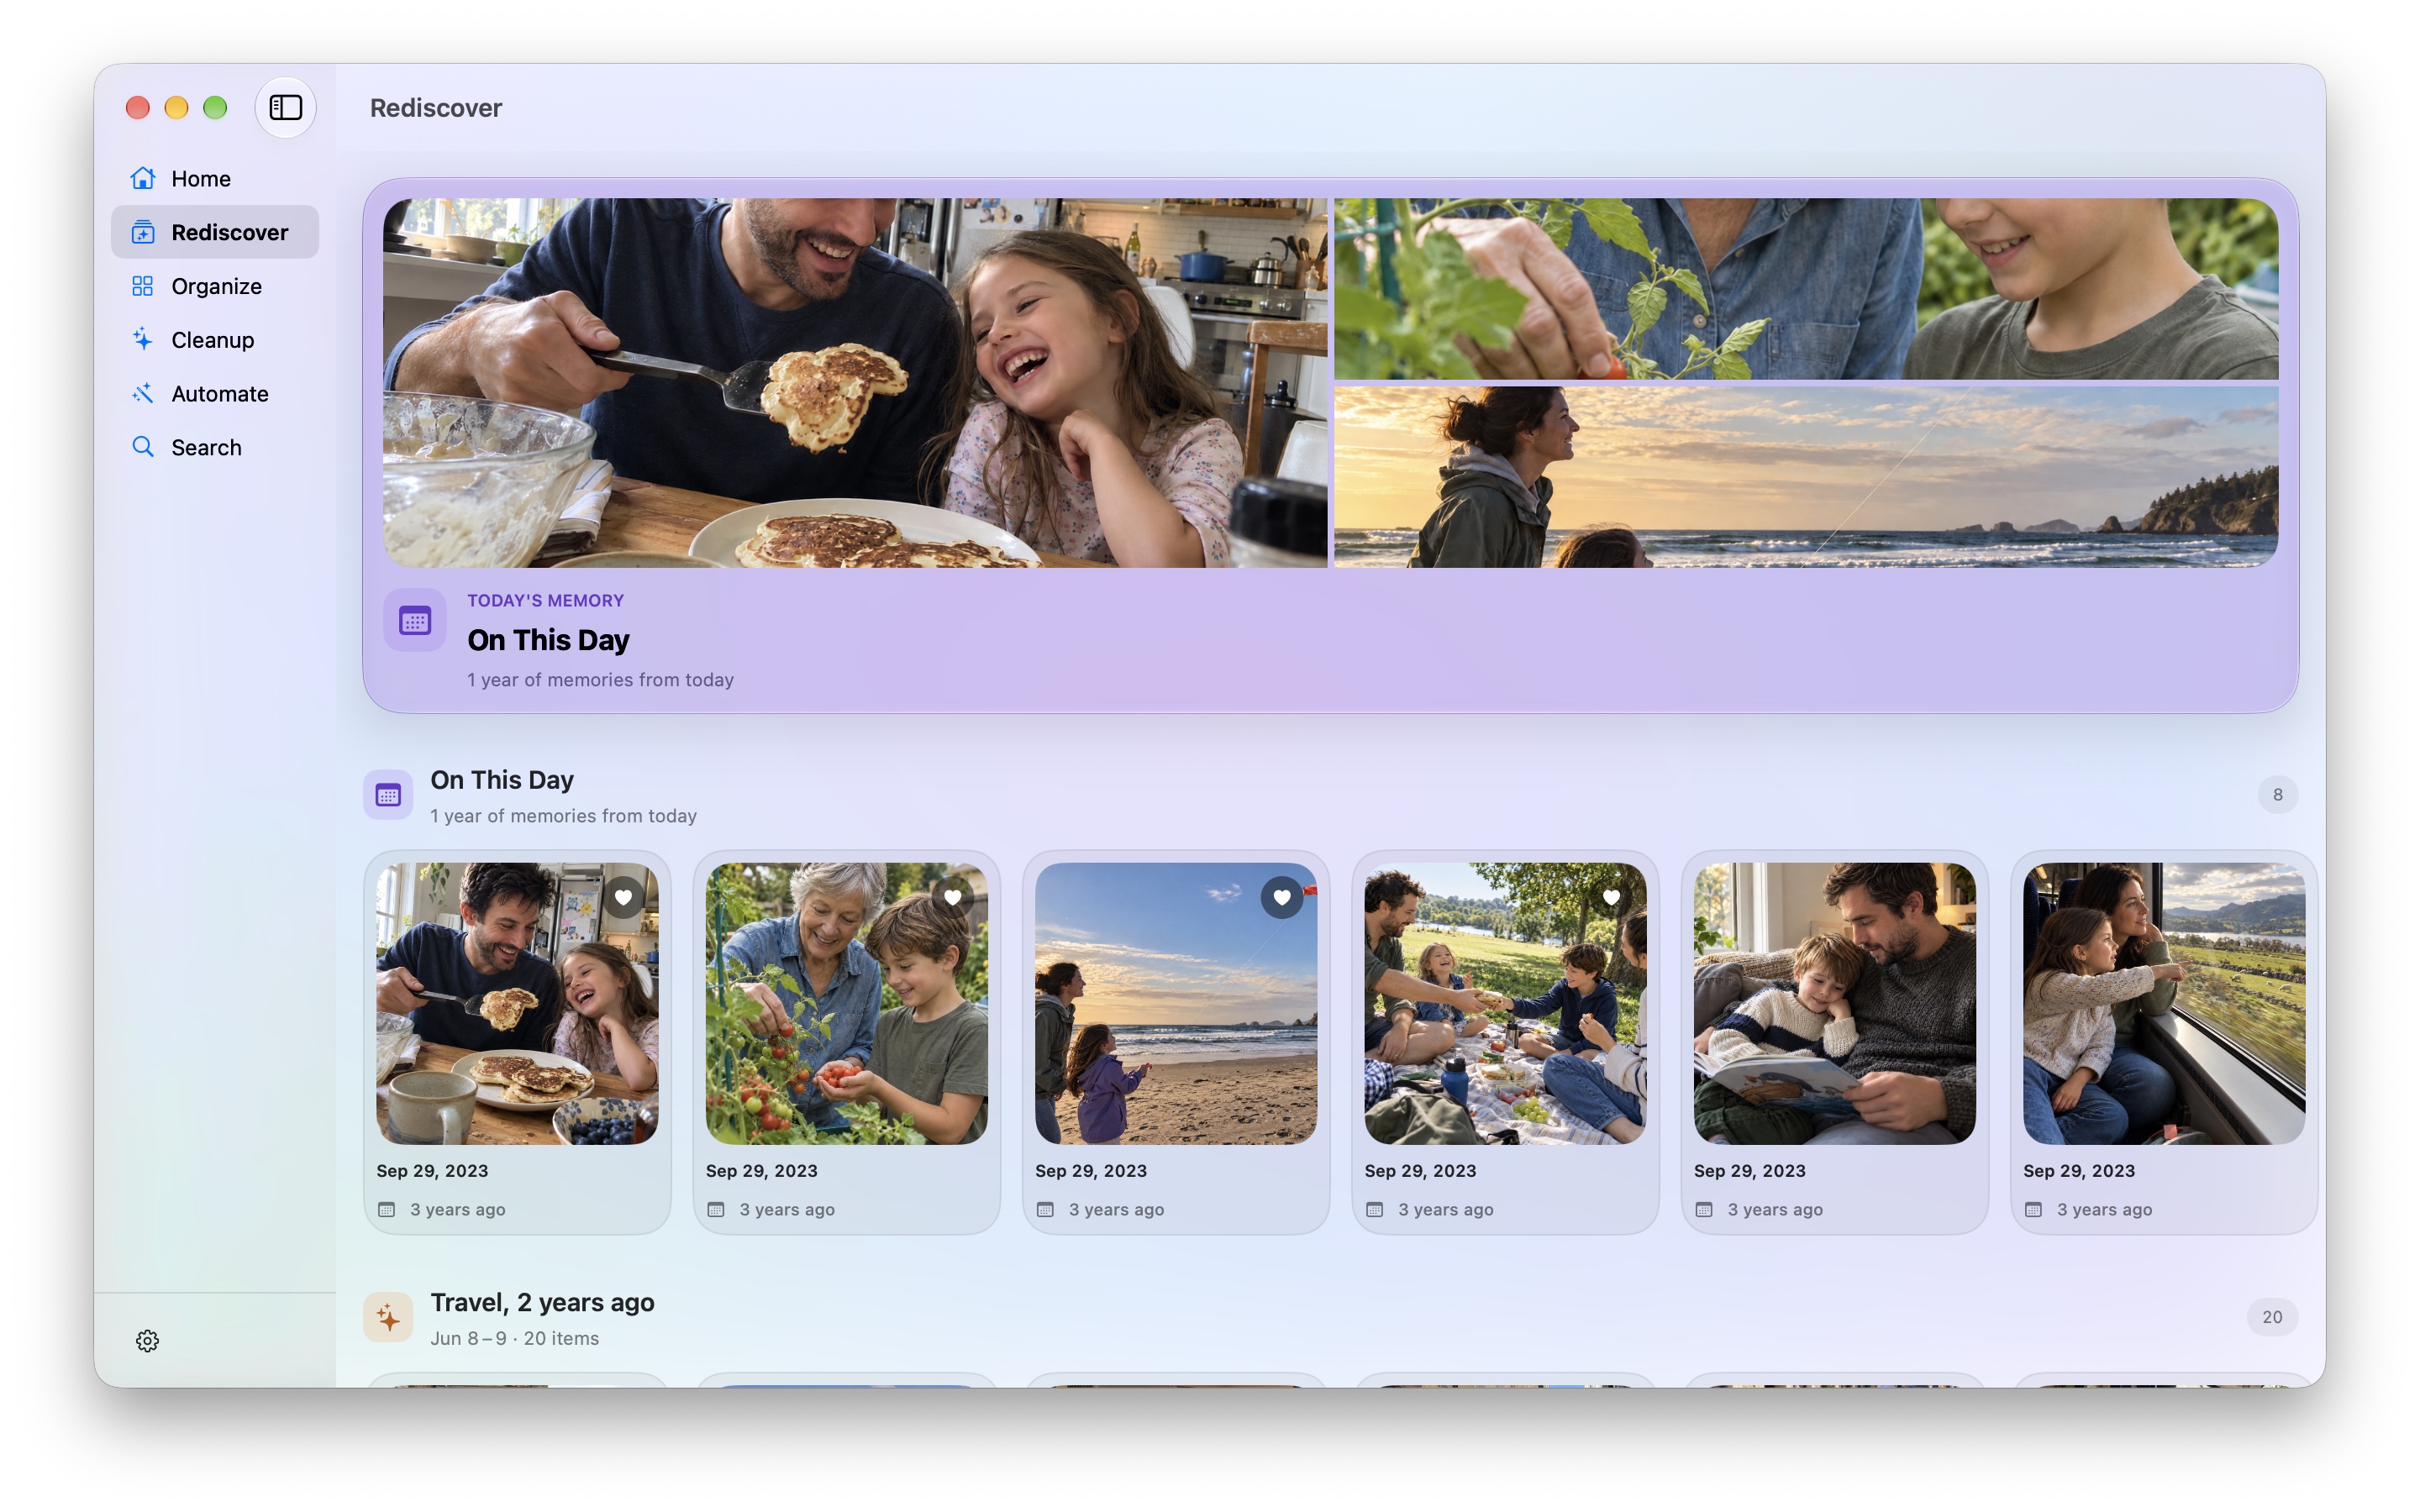The image size is (2420, 1512).
Task: Toggle favorite heart on the beach photo card
Action: pyautogui.click(x=1282, y=898)
